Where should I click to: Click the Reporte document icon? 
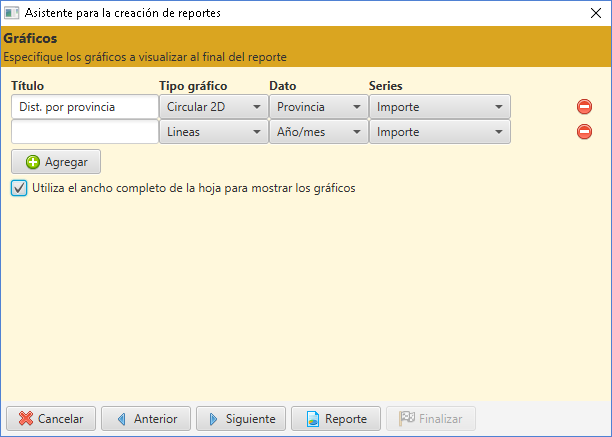coord(313,419)
